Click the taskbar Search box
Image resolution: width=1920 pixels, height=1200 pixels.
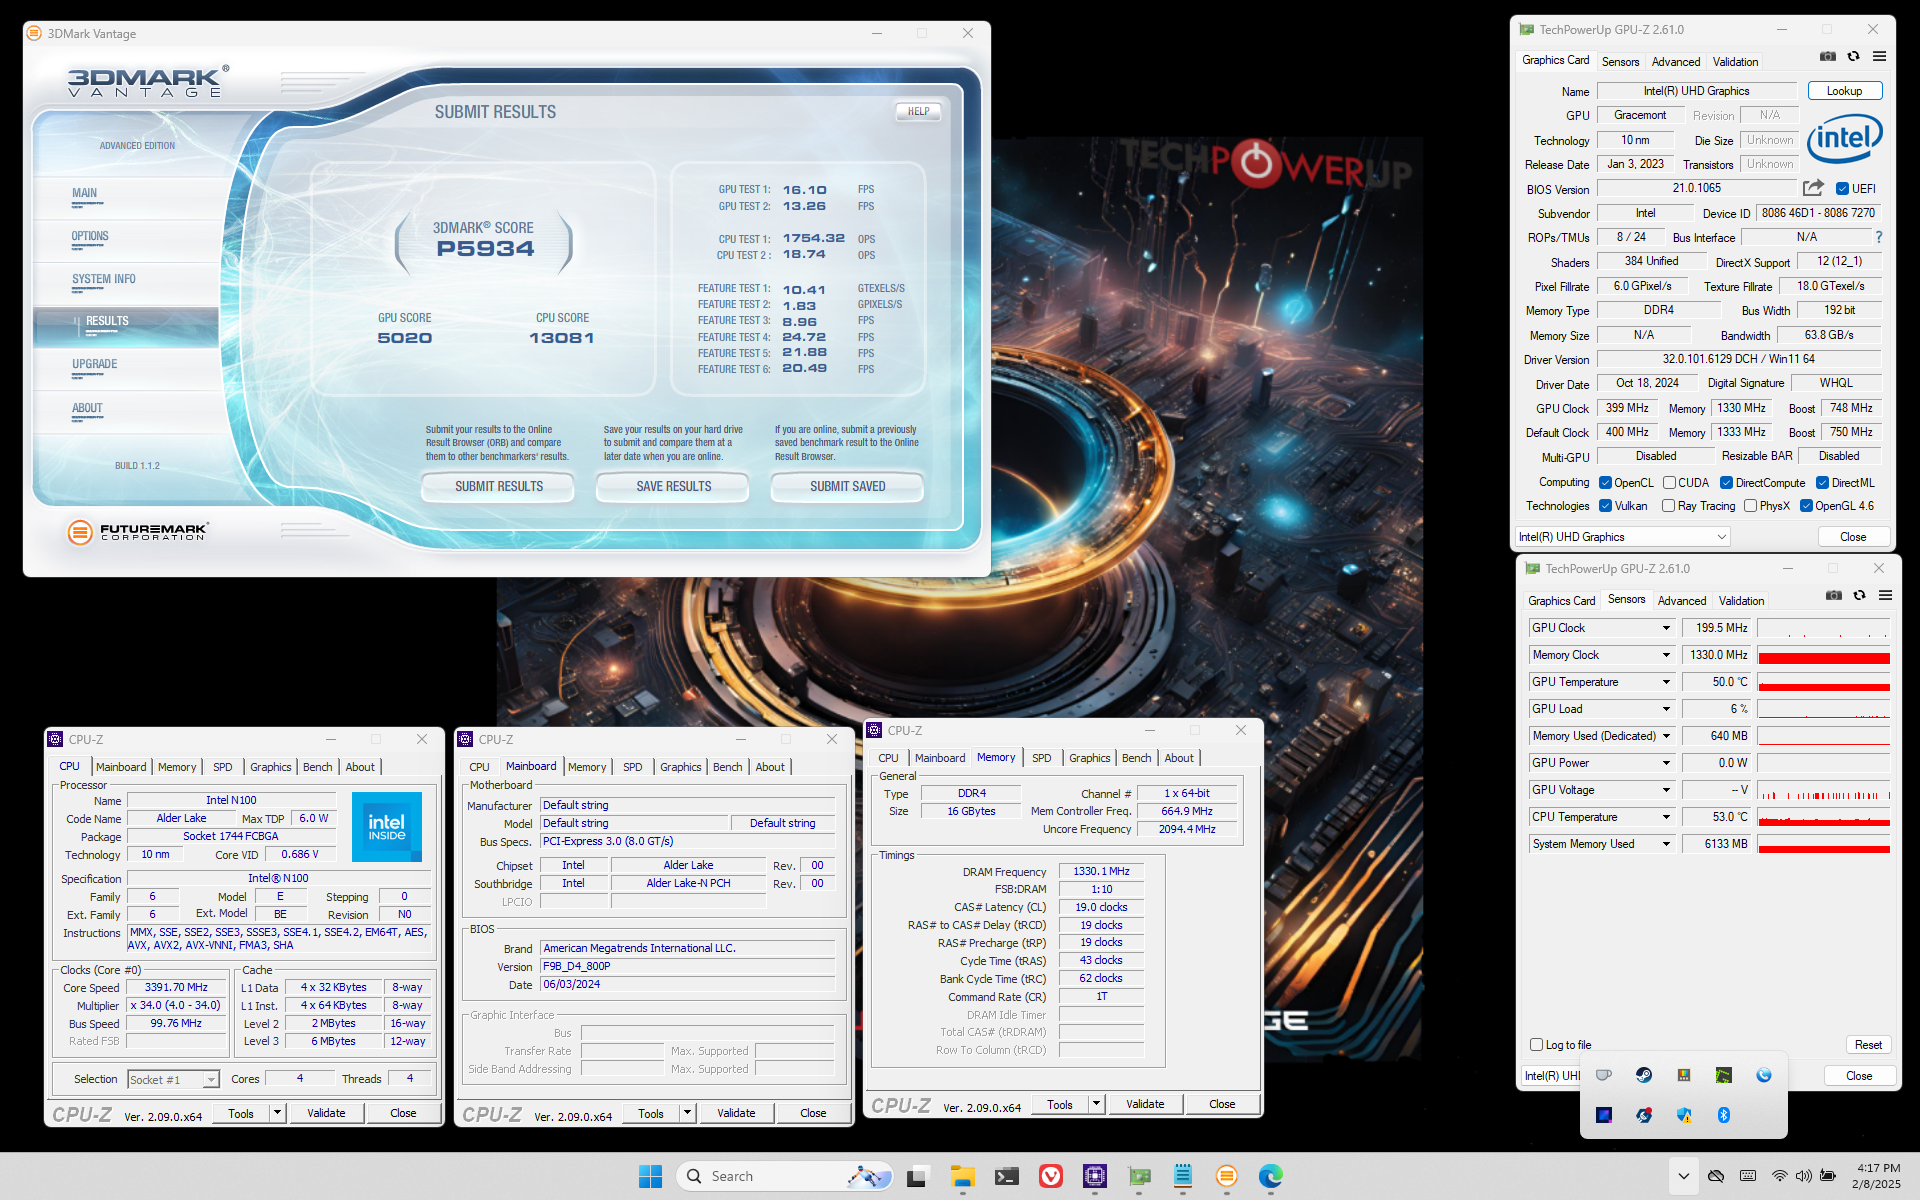click(x=785, y=1176)
